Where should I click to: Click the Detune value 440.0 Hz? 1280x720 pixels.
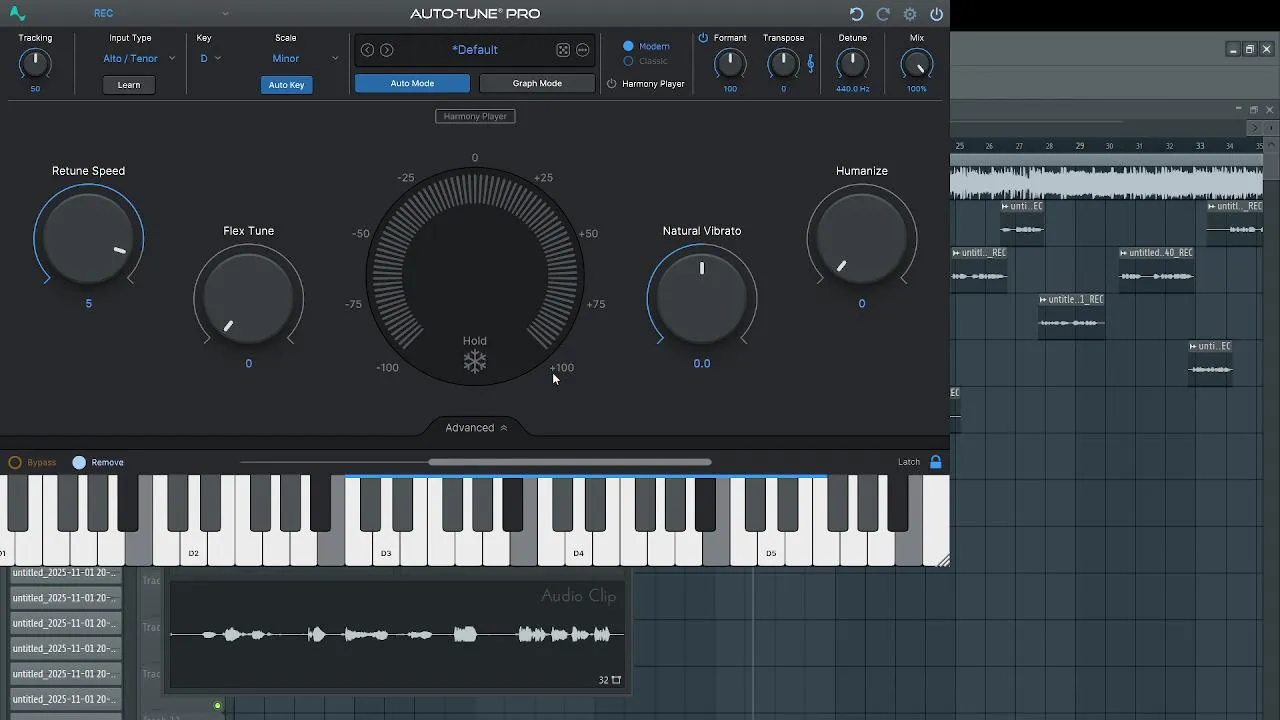coord(852,89)
